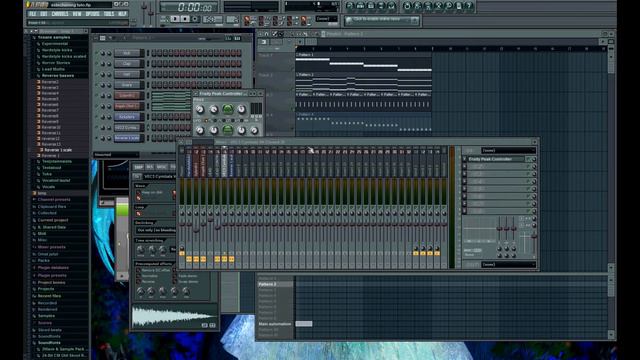The image size is (640, 360).
Task: Open the VIEW menu
Action: pos(77,14)
